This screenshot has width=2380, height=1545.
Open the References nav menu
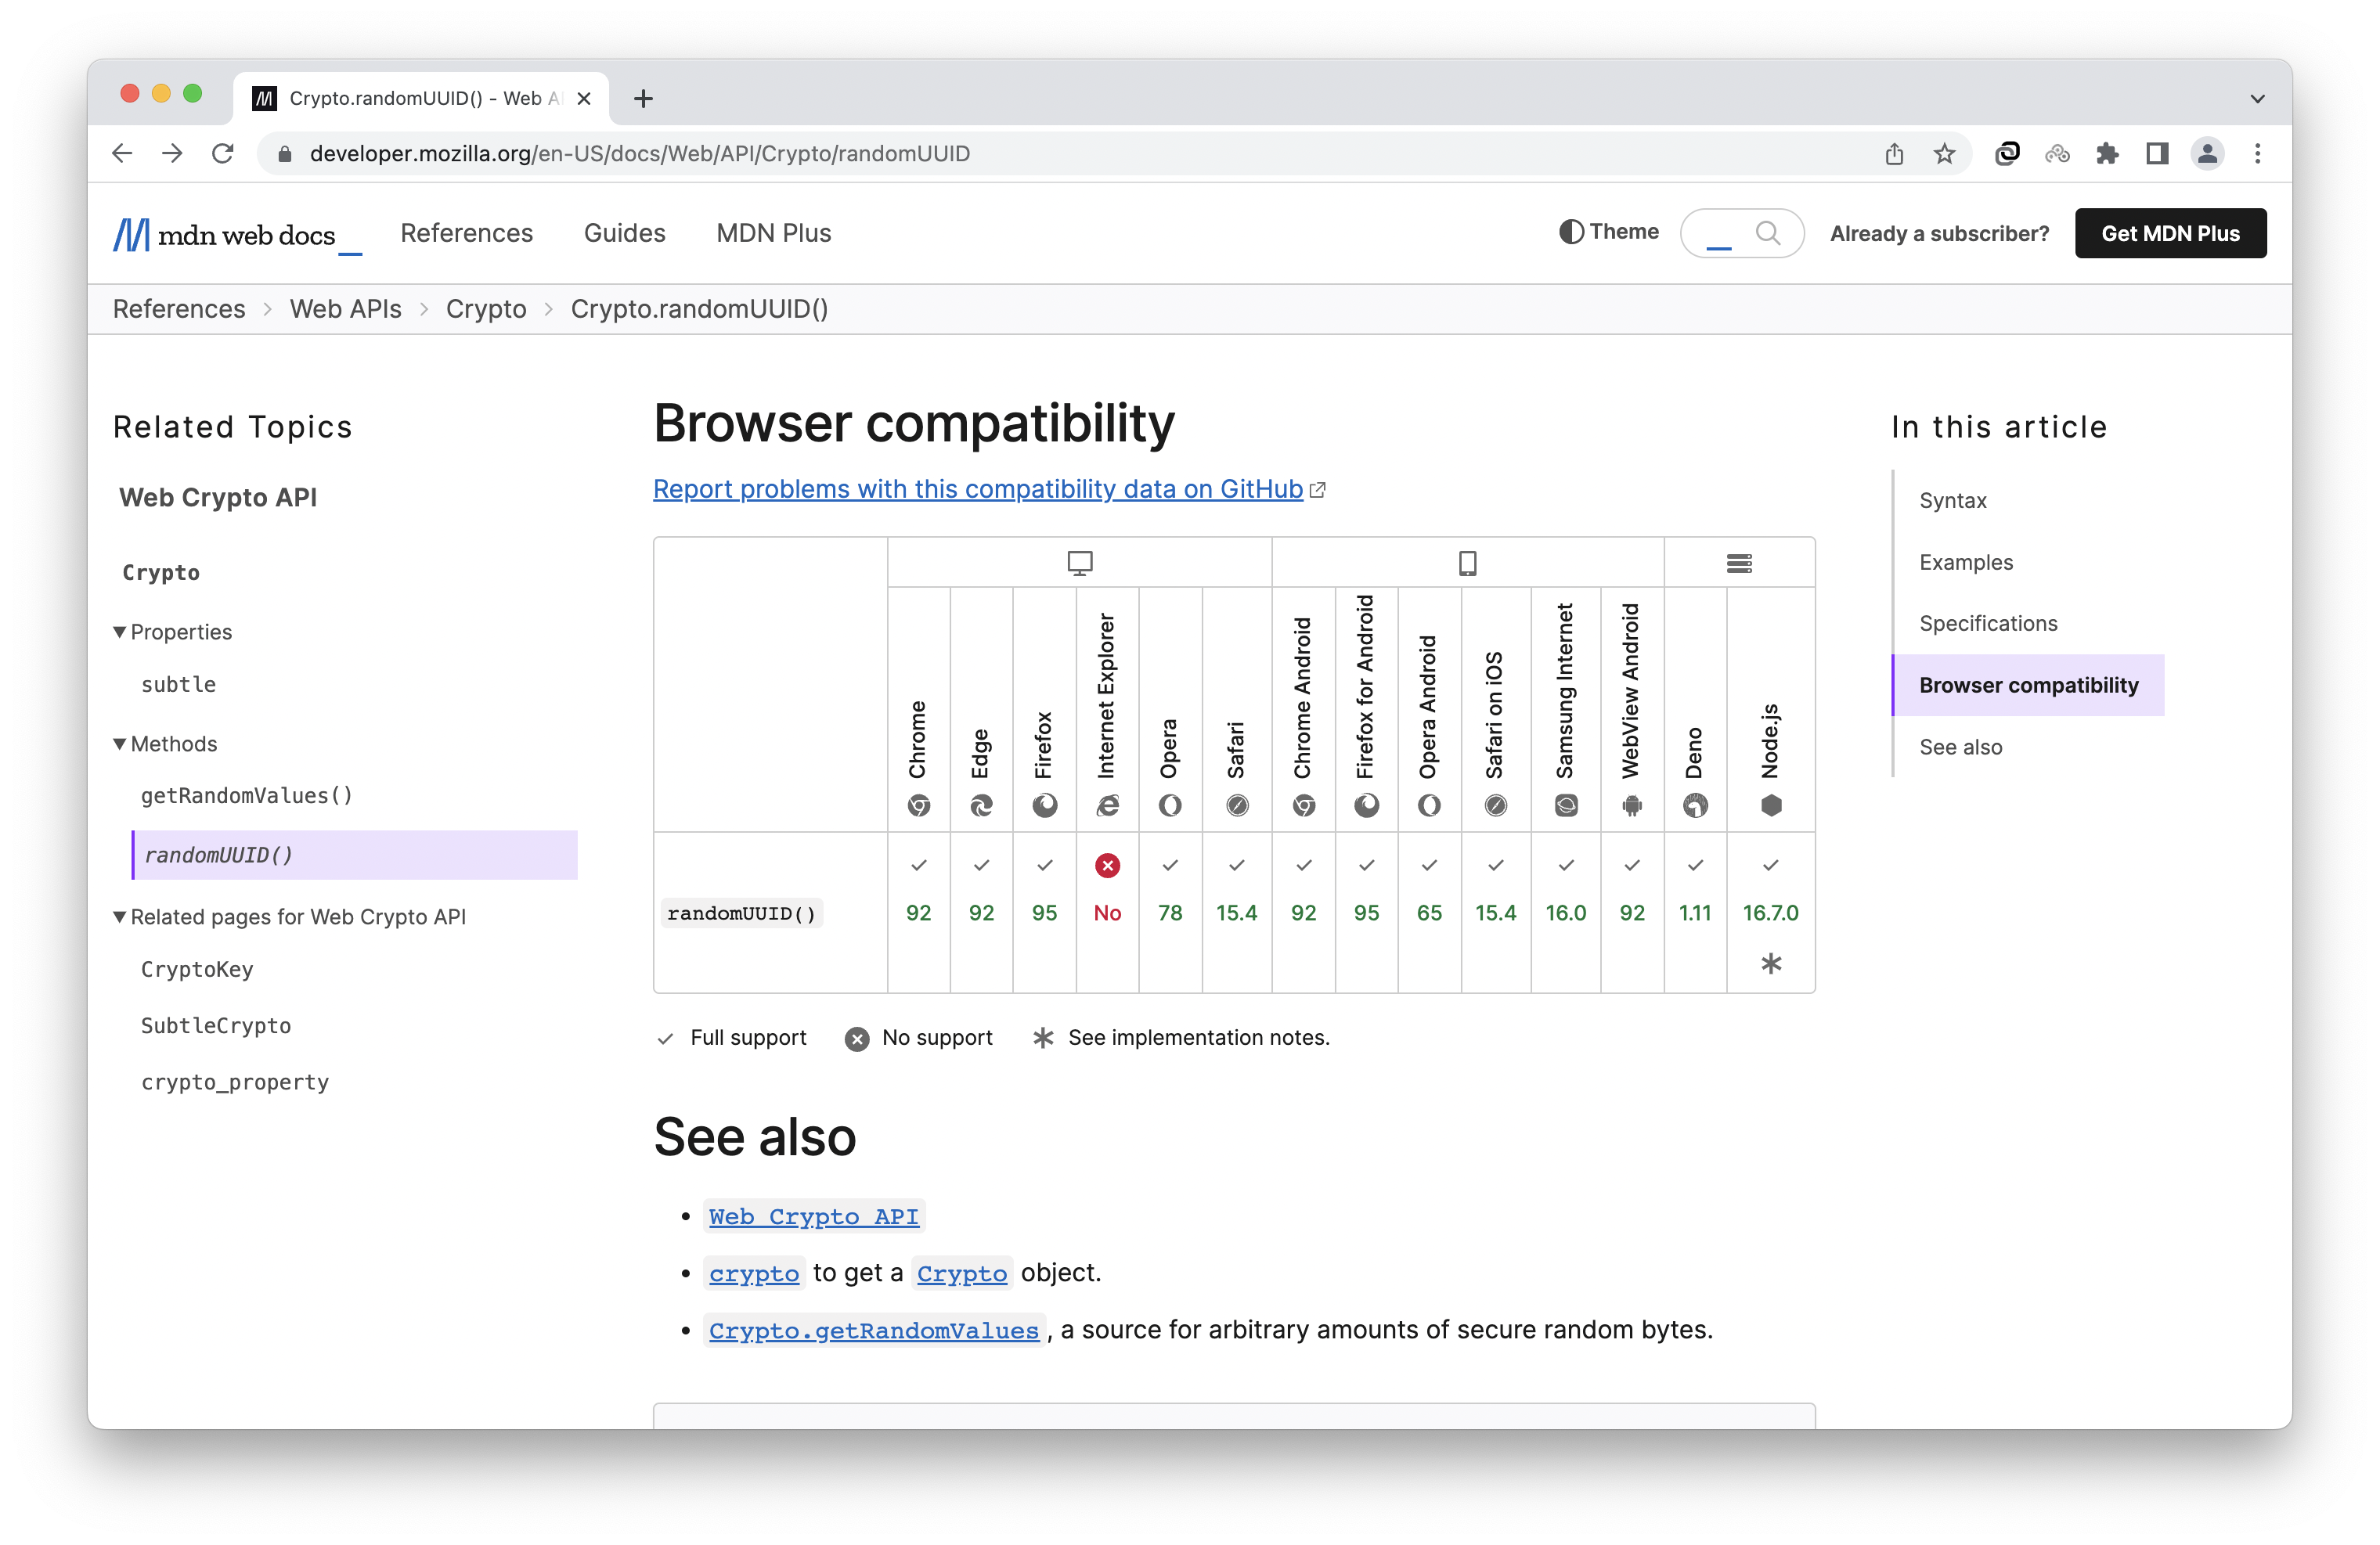click(x=466, y=233)
